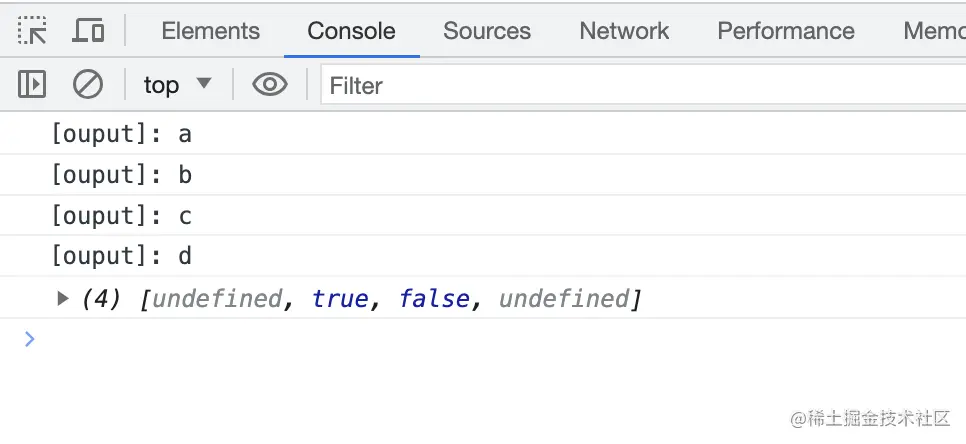
Task: Switch to the Elements tab
Action: point(210,31)
